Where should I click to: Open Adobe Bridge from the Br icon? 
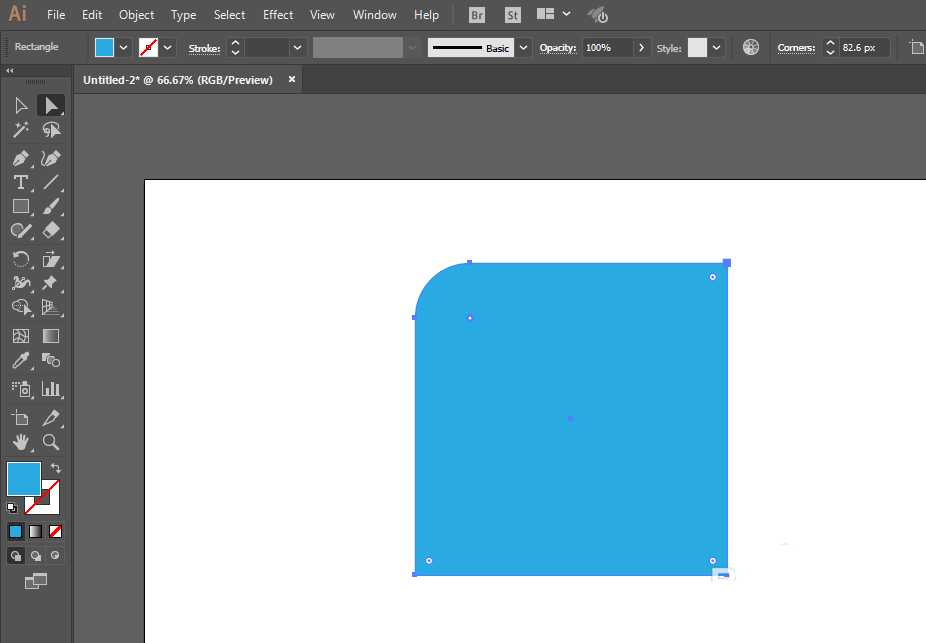[x=478, y=15]
